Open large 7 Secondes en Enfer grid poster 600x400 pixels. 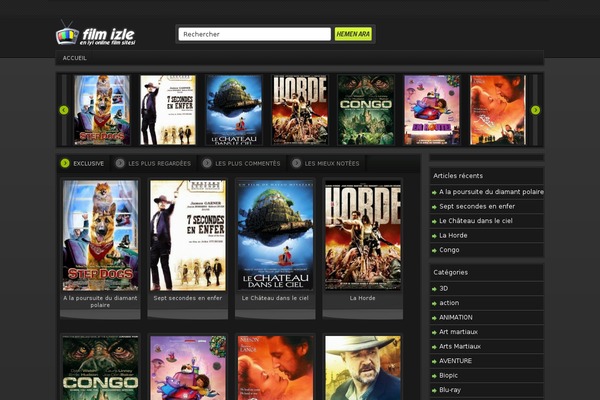pyautogui.click(x=188, y=235)
